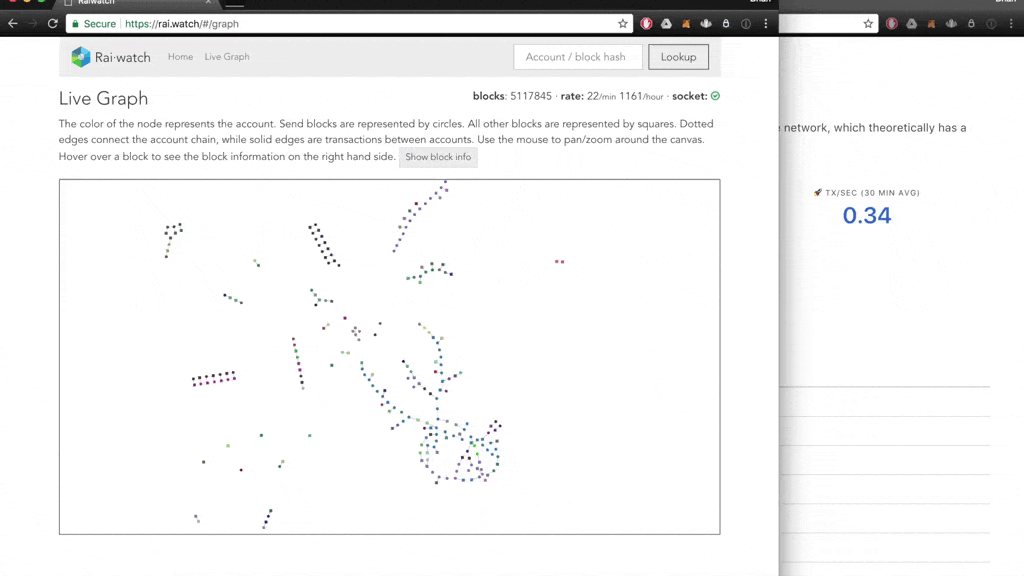1024x576 pixels.
Task: Go back with the browser back arrow
Action: 12,23
